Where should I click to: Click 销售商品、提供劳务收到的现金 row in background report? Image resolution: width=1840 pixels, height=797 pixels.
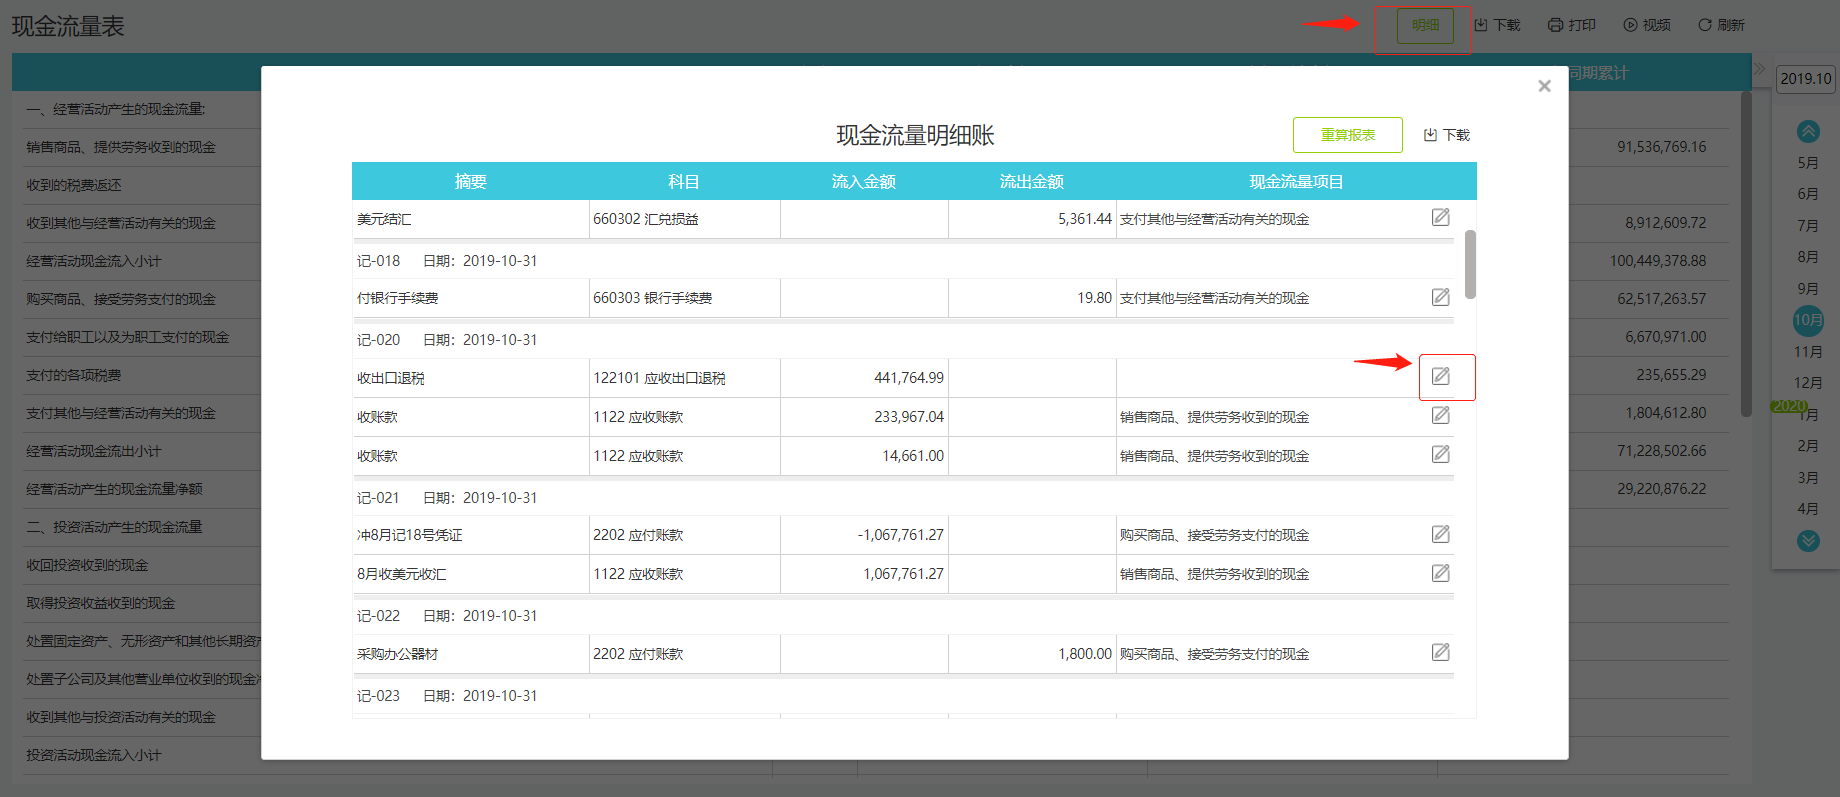(x=121, y=147)
